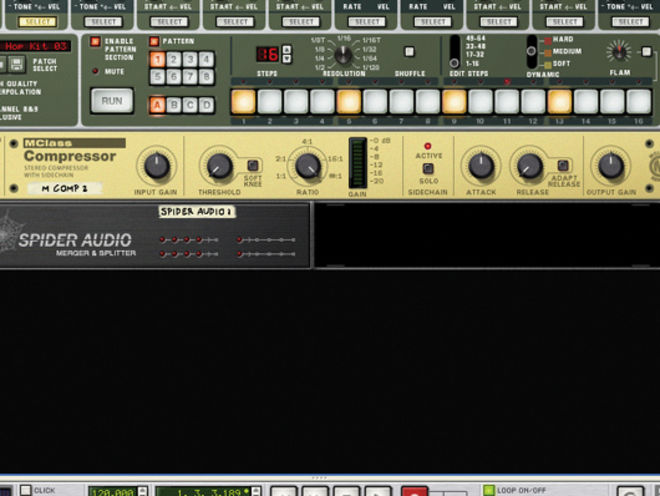Toggle step 10 button
This screenshot has width=660, height=496.
(481, 101)
